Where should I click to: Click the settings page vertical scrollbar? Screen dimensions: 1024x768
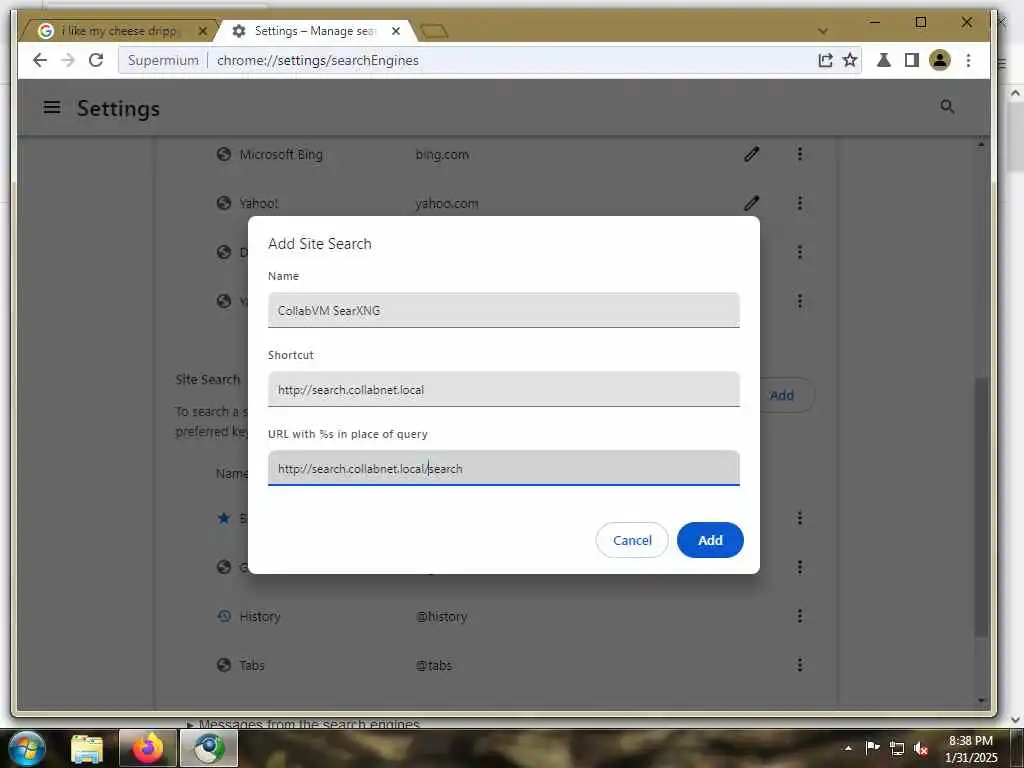tap(981, 507)
